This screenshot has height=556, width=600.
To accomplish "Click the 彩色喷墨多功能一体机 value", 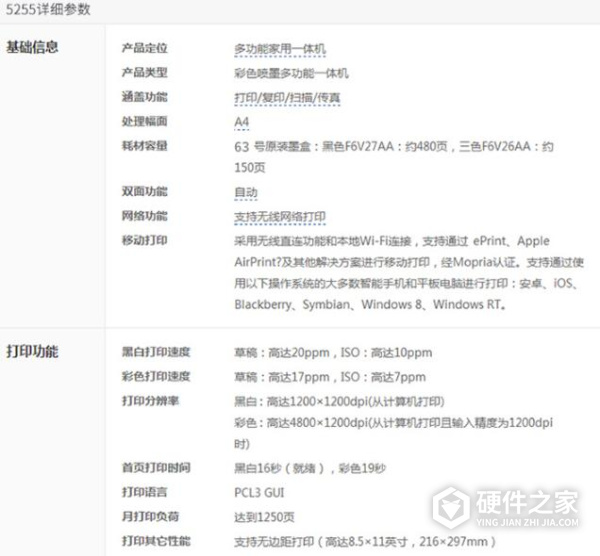I will coord(291,73).
